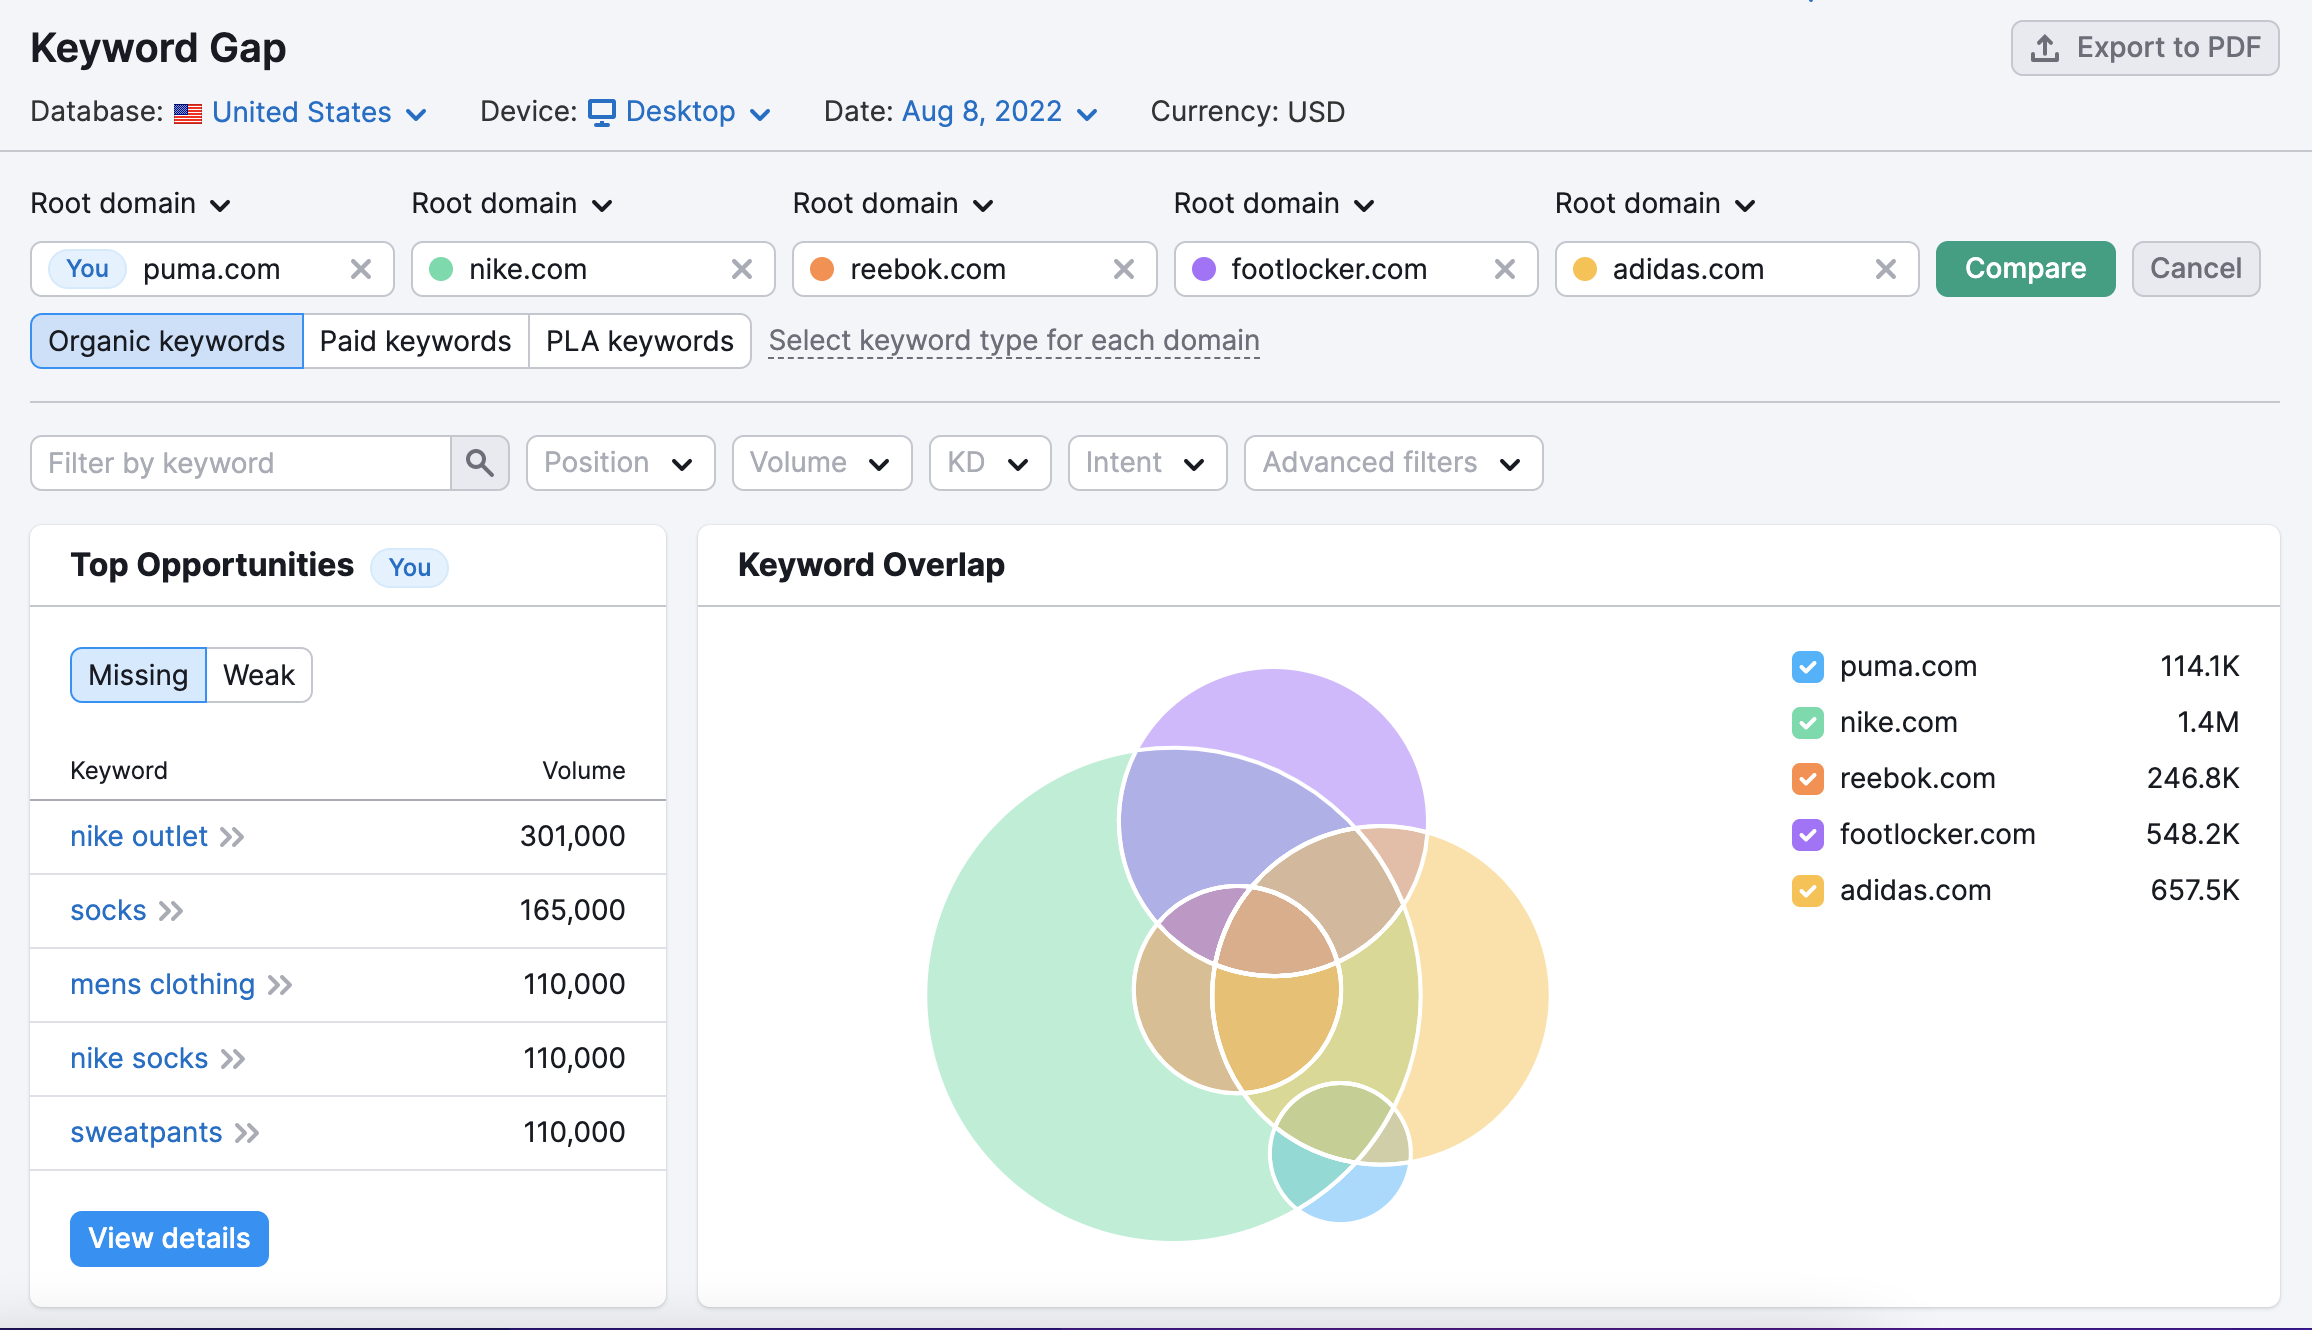
Task: Click the purple dot beside footlocker.com field
Action: 1204,269
